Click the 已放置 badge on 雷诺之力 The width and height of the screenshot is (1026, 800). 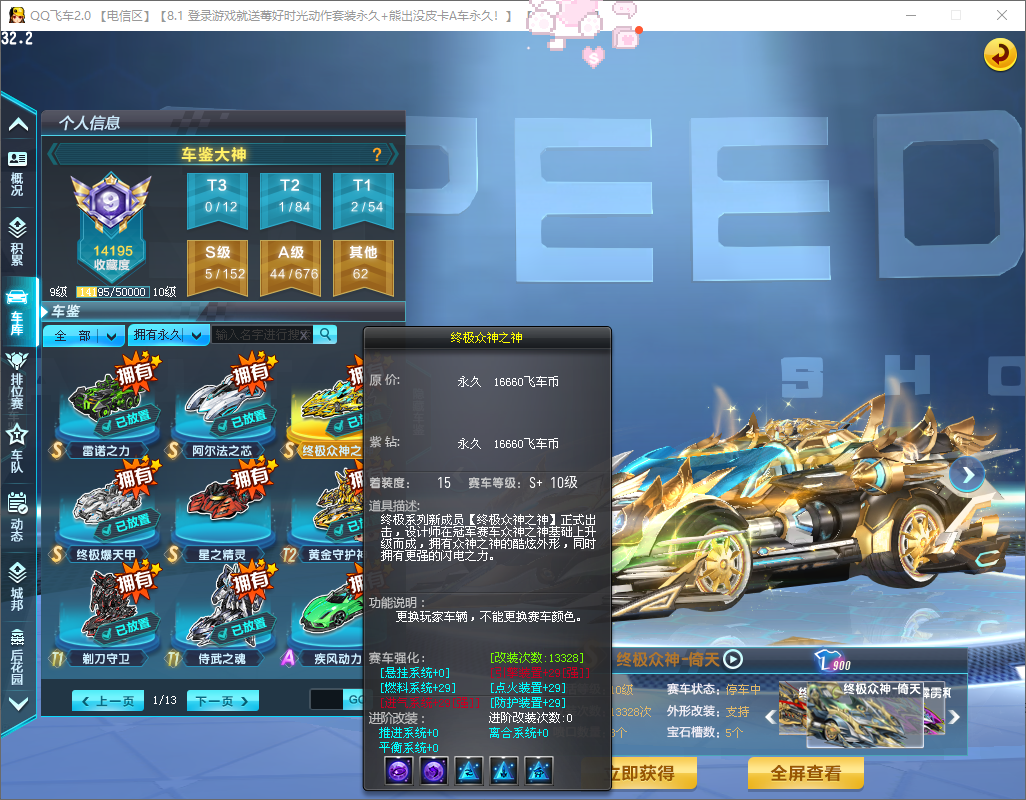tap(127, 421)
